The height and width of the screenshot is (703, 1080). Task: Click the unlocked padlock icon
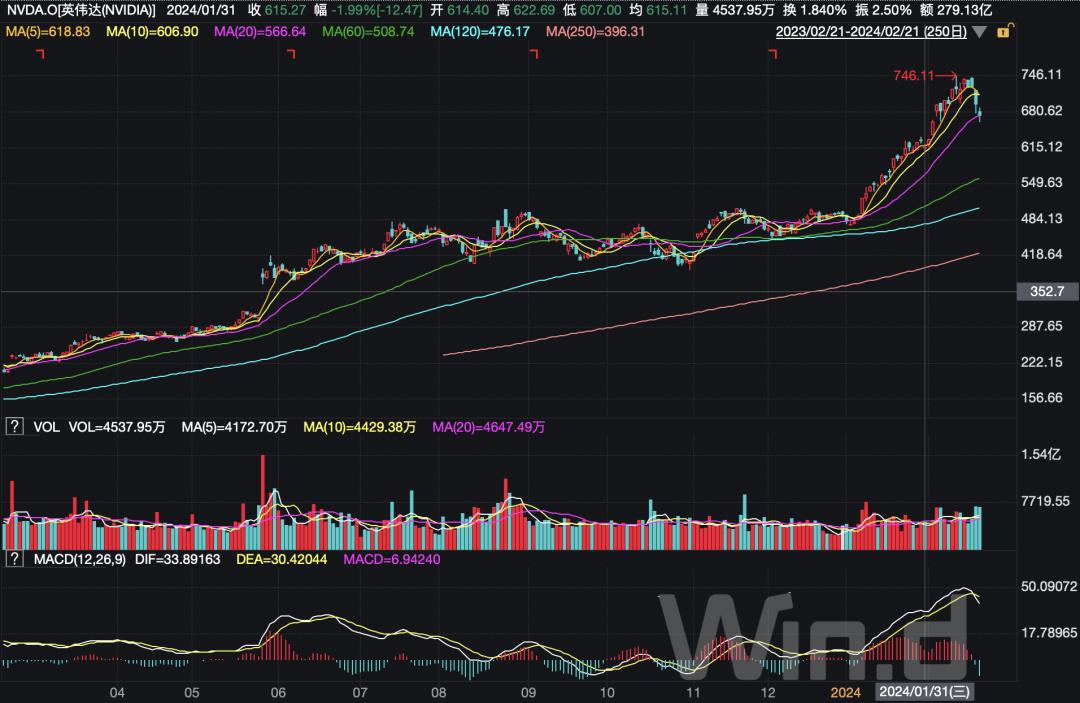click(1004, 31)
